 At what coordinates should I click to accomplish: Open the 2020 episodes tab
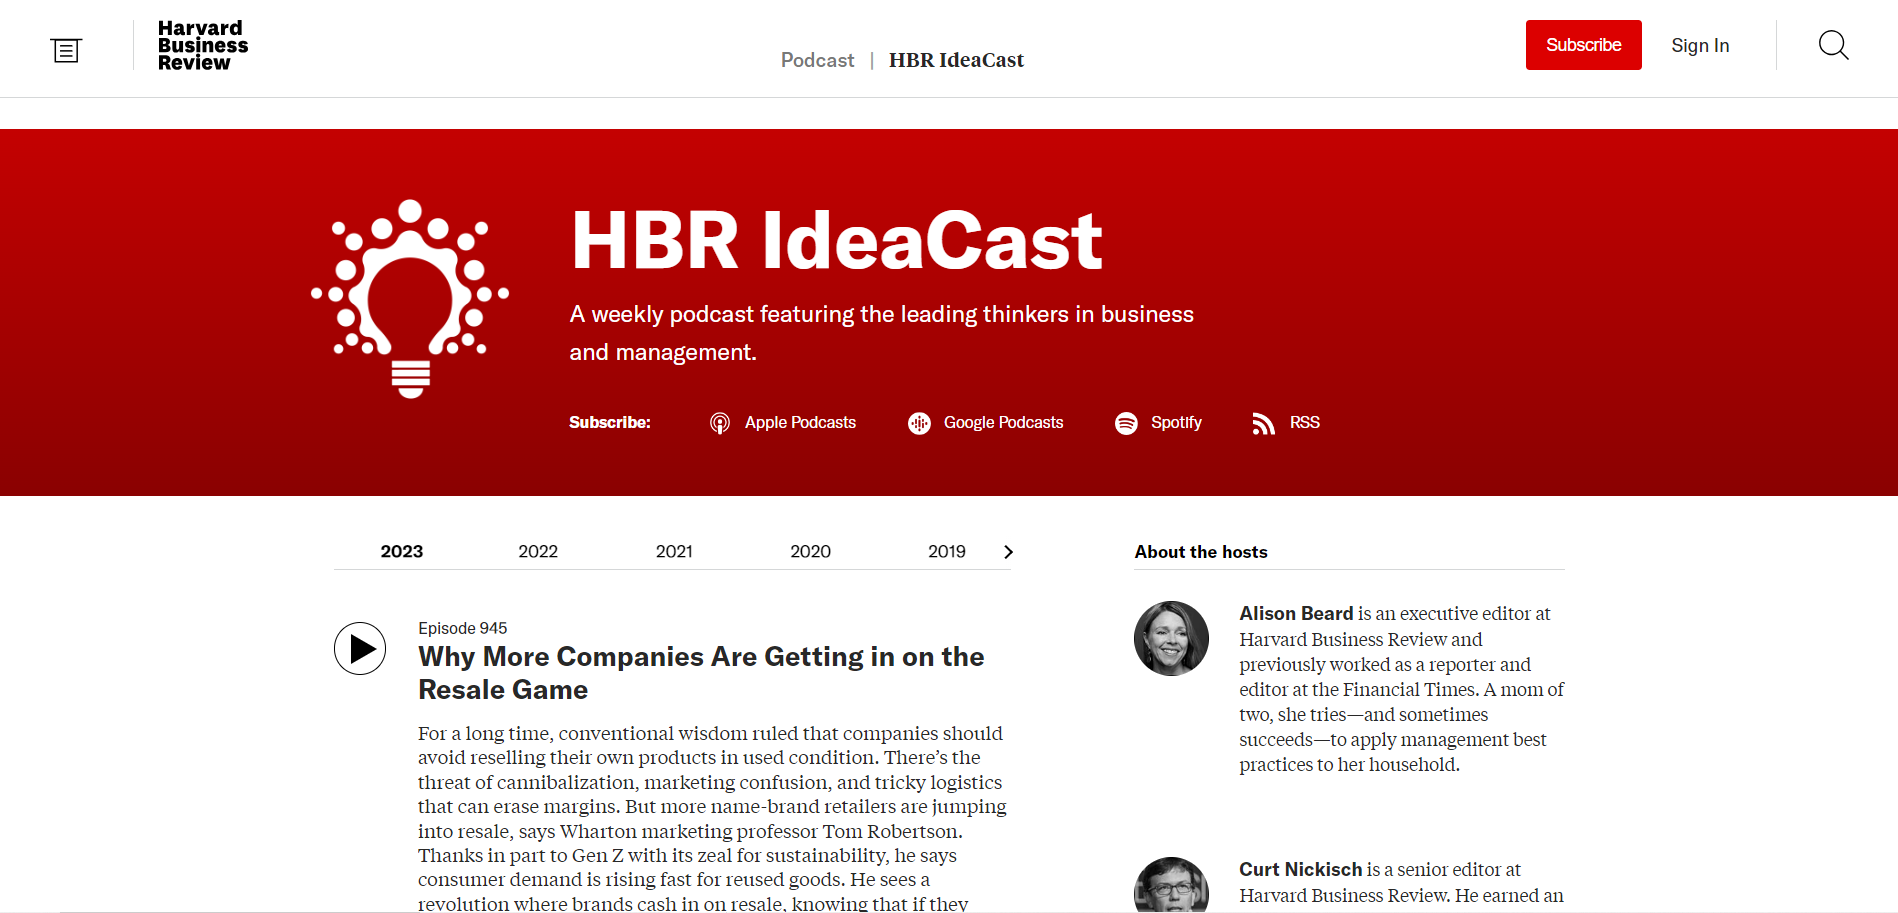click(810, 552)
